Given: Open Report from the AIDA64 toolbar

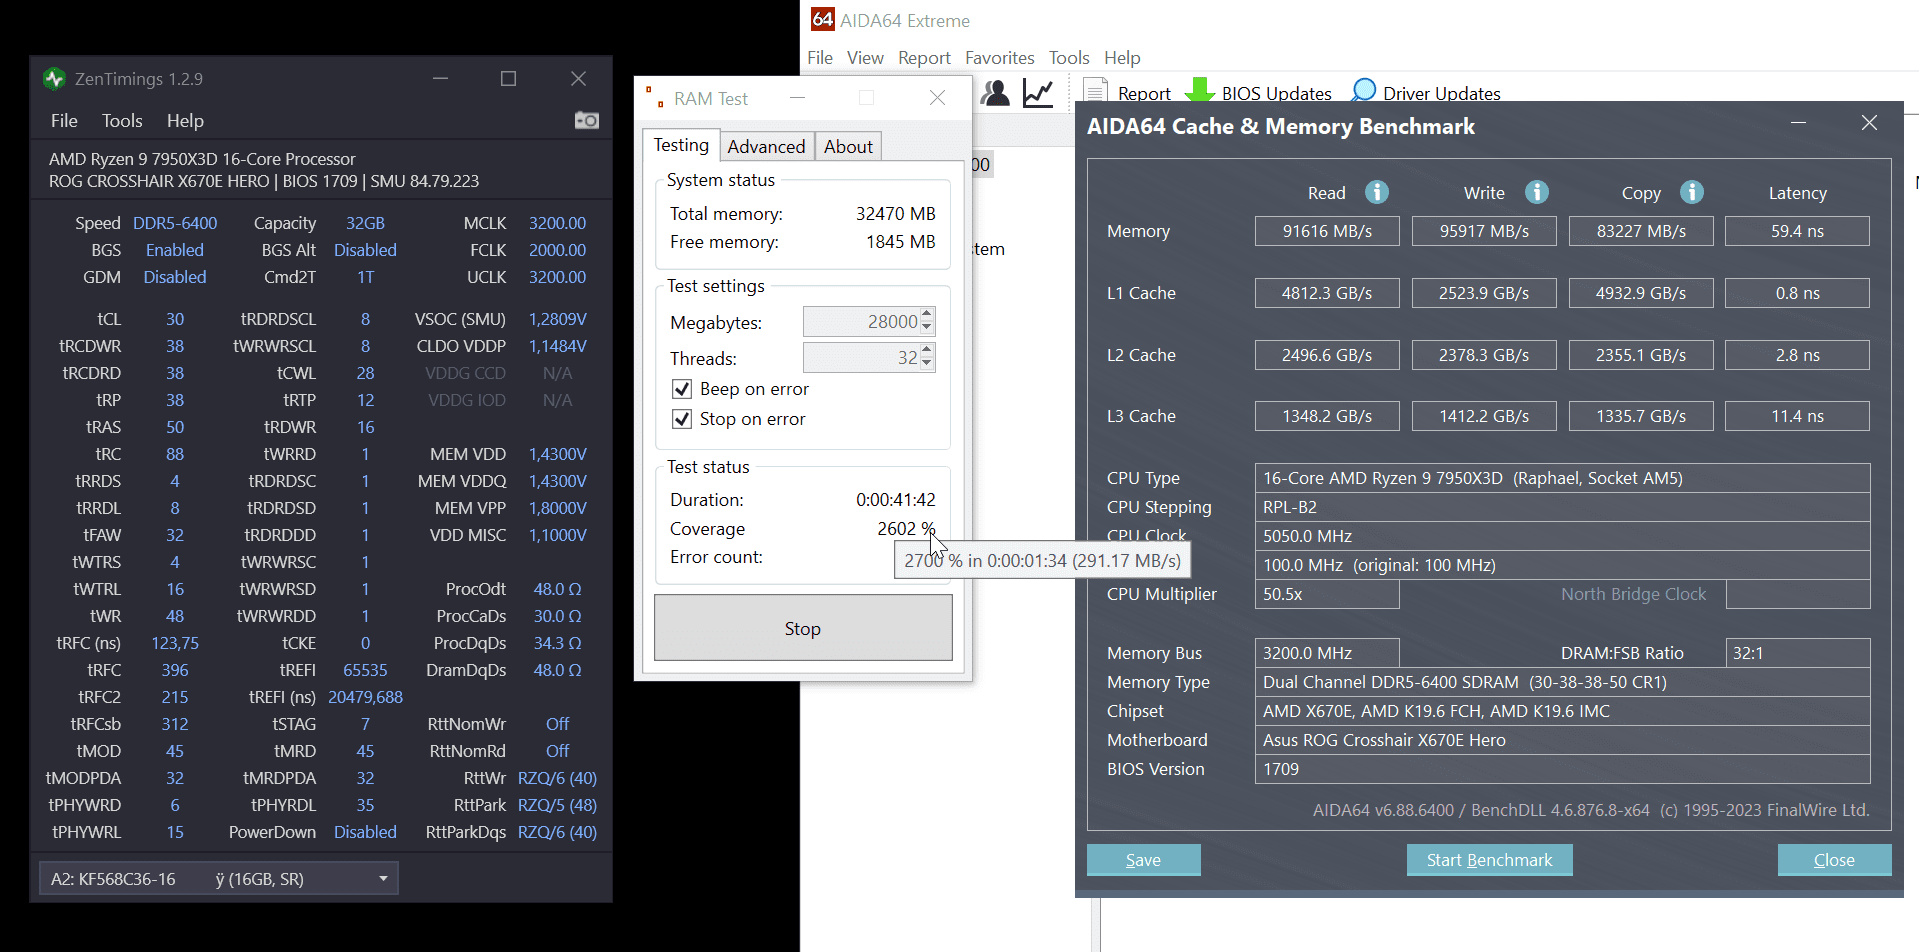Looking at the screenshot, I should [1127, 93].
